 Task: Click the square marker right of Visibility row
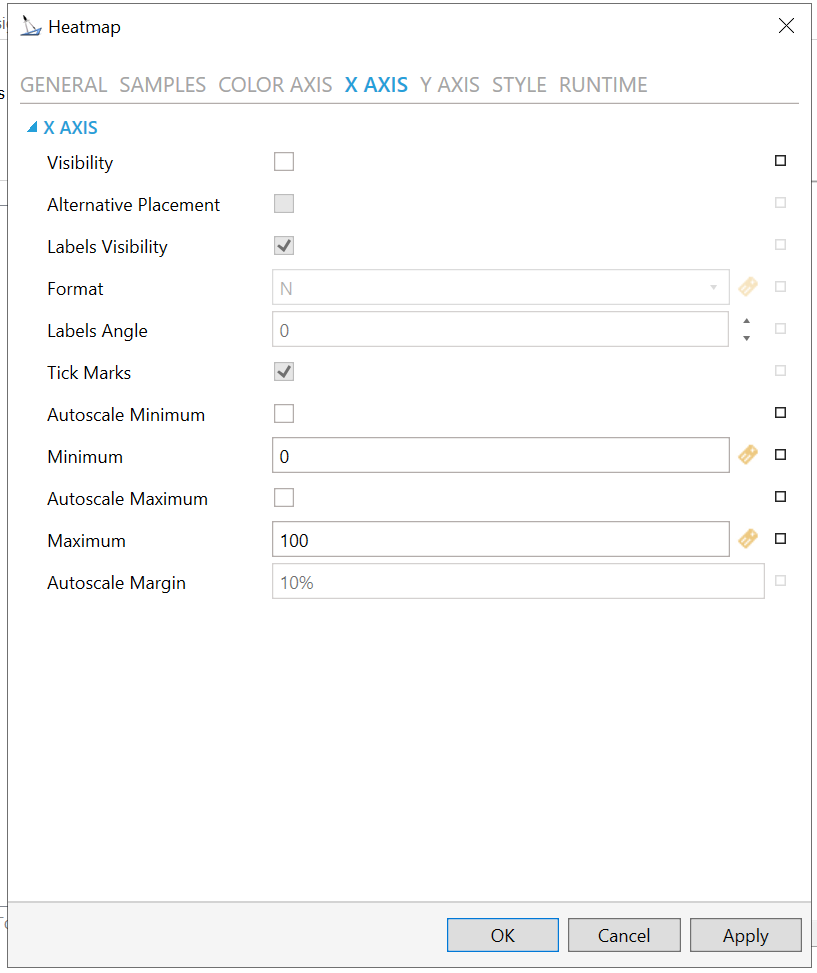coord(781,161)
